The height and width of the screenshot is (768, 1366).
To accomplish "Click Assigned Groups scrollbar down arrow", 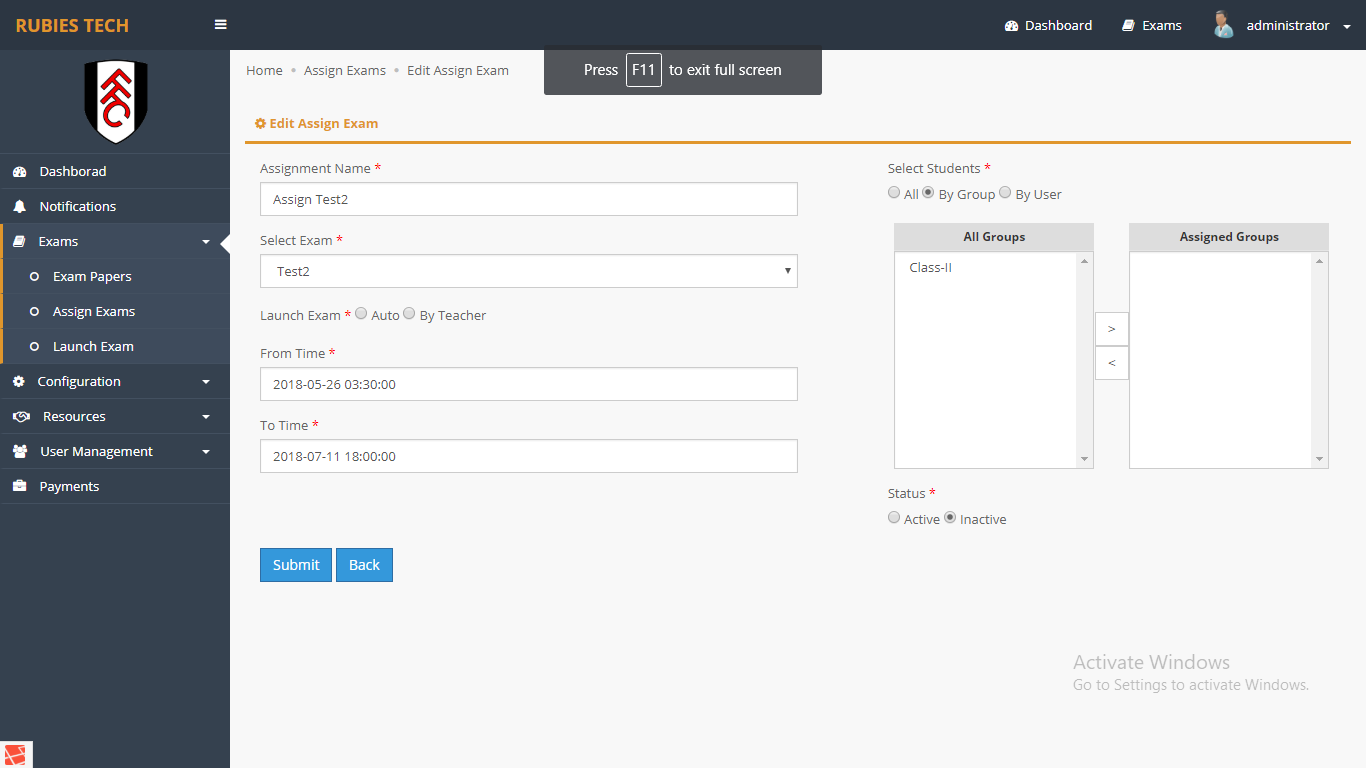I will pos(1320,459).
